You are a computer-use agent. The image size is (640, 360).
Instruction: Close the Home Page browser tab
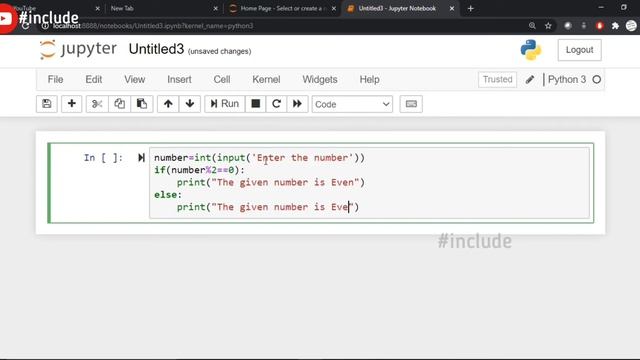click(x=334, y=8)
